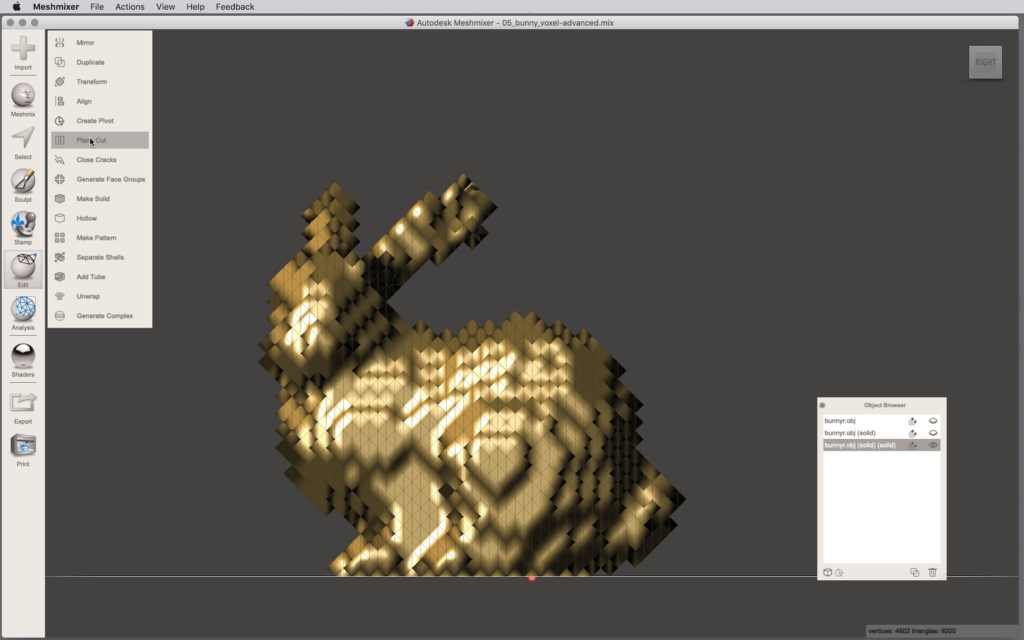This screenshot has height=640, width=1024.
Task: Open the Import tool
Action: [x=23, y=52]
